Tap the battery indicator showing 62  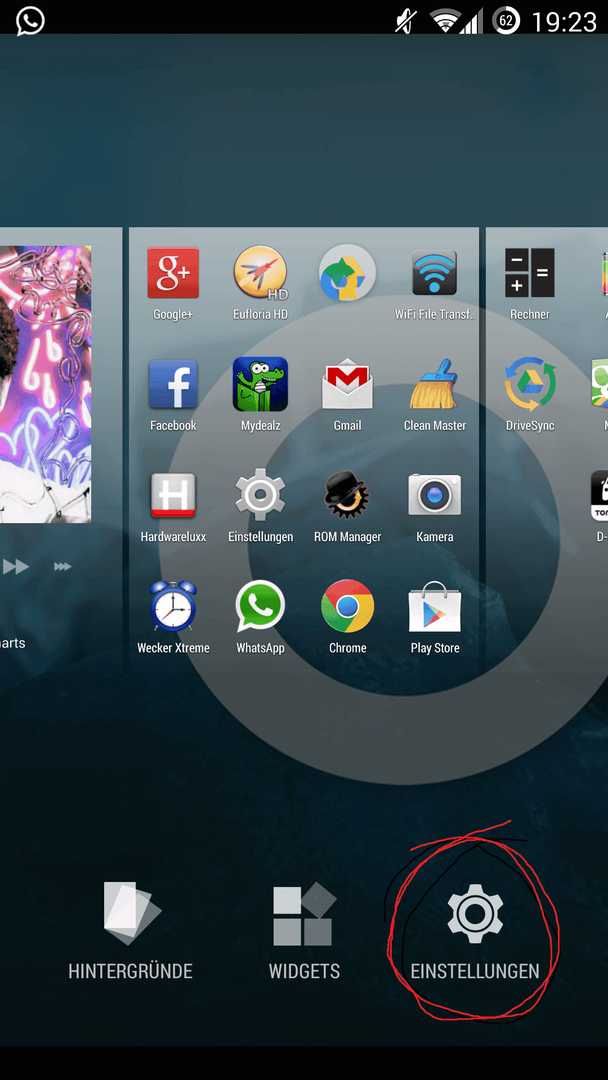(x=506, y=21)
